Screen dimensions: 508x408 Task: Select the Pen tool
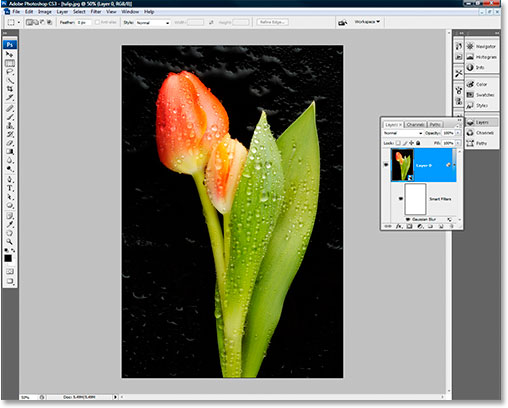pos(10,180)
